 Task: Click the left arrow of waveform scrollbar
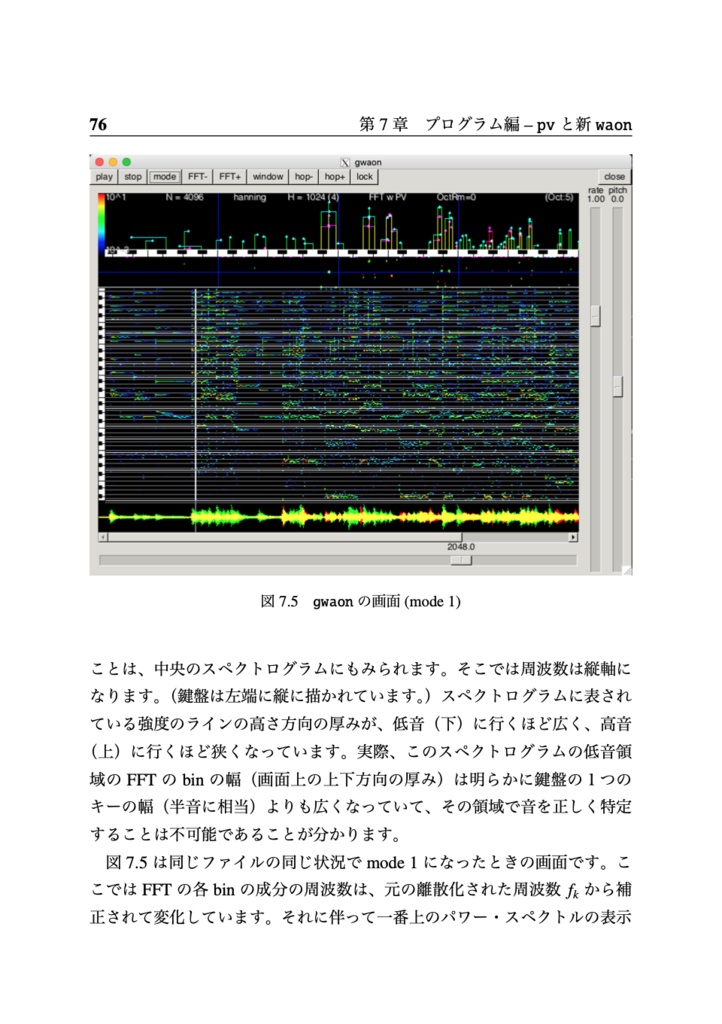tap(102, 537)
